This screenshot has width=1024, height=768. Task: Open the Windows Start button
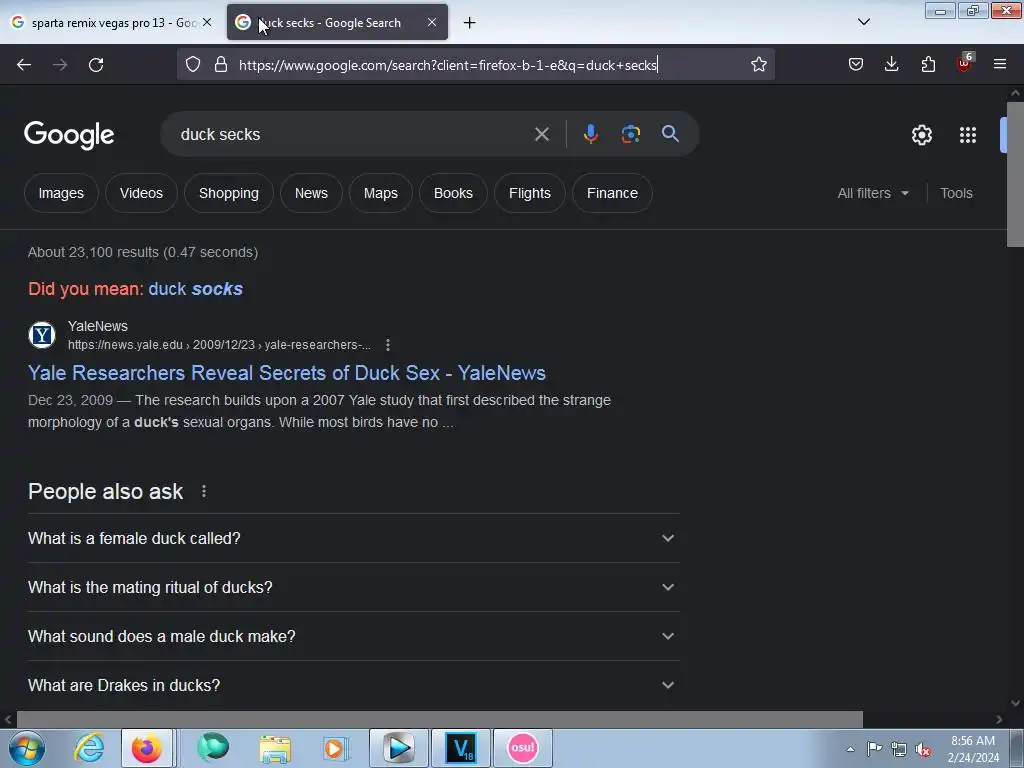(x=27, y=748)
